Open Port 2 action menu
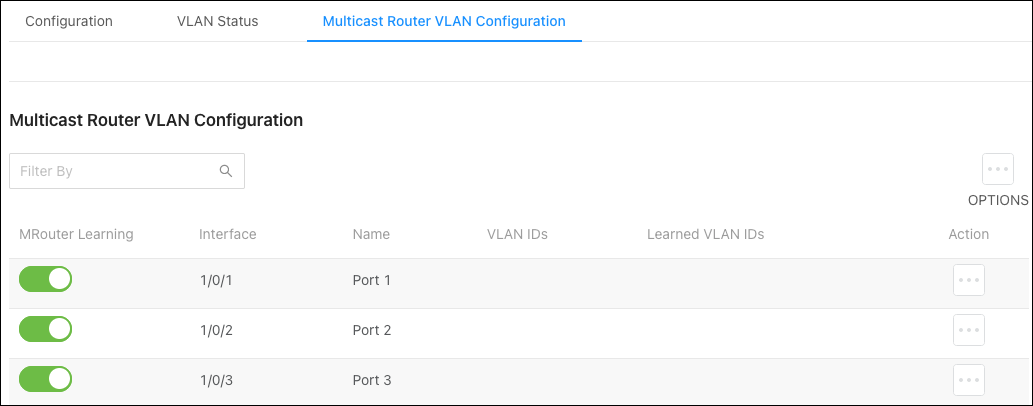1033x406 pixels. pos(969,330)
